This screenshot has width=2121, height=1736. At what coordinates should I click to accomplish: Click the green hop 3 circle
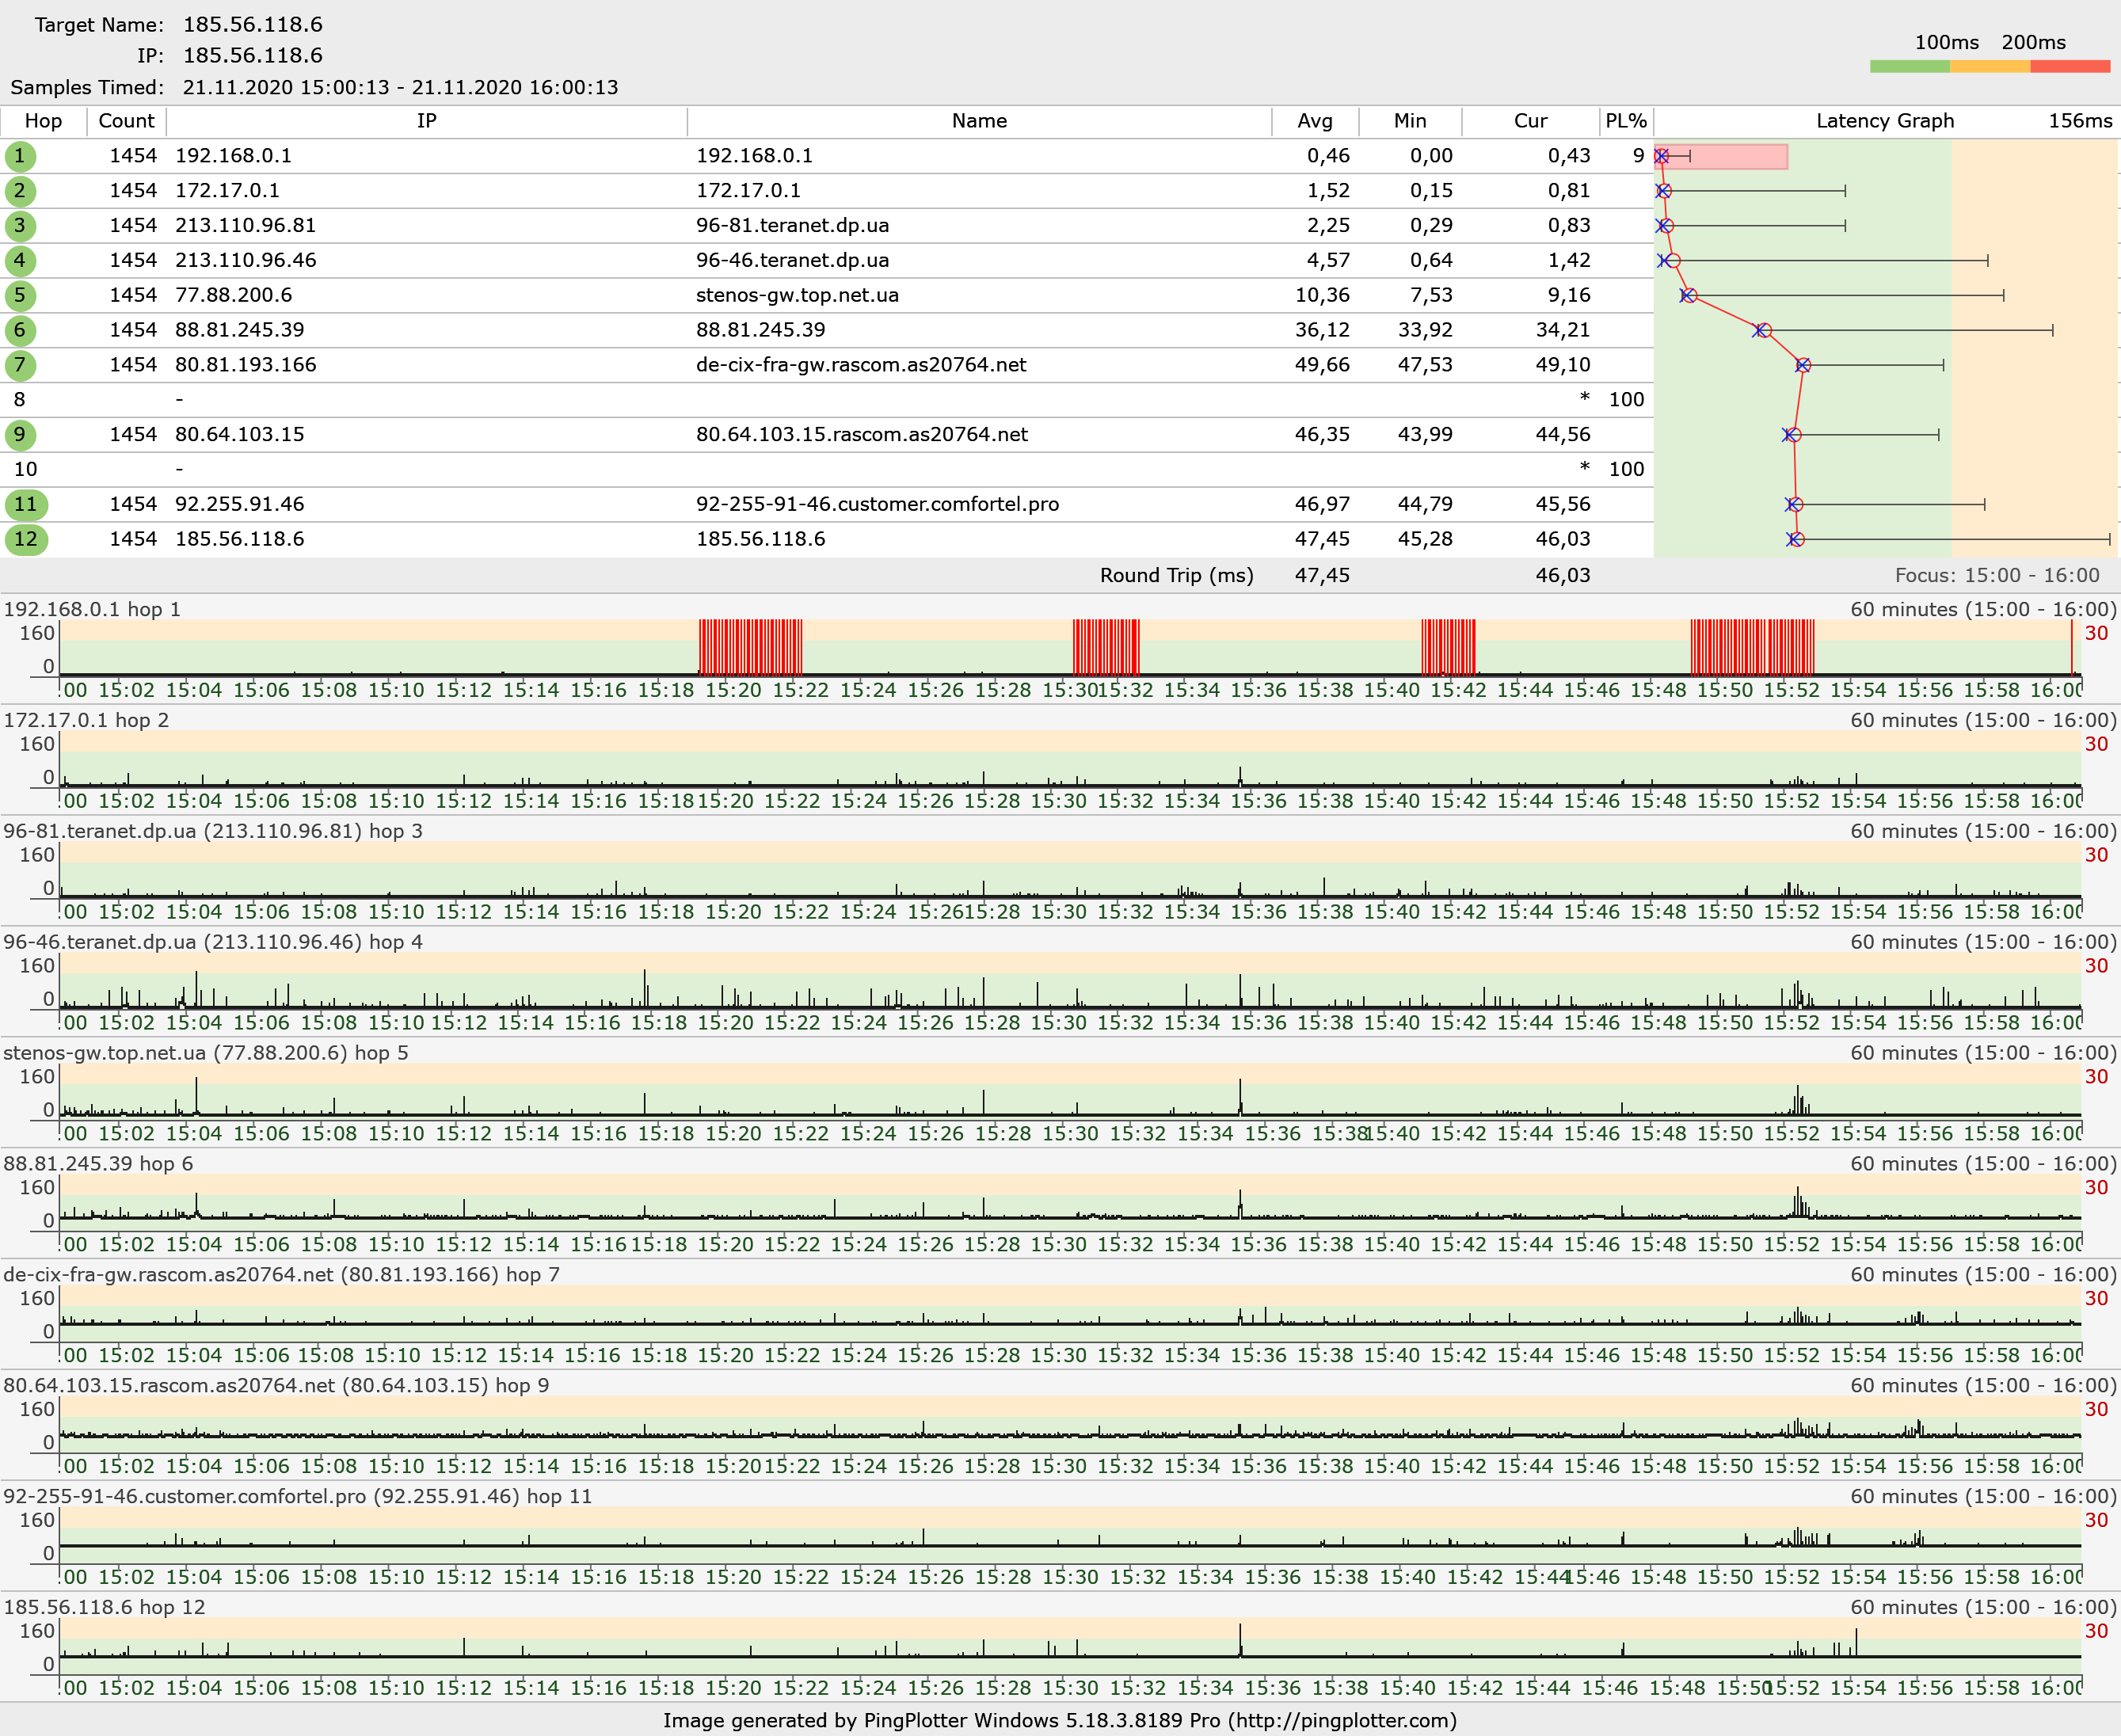[x=20, y=226]
